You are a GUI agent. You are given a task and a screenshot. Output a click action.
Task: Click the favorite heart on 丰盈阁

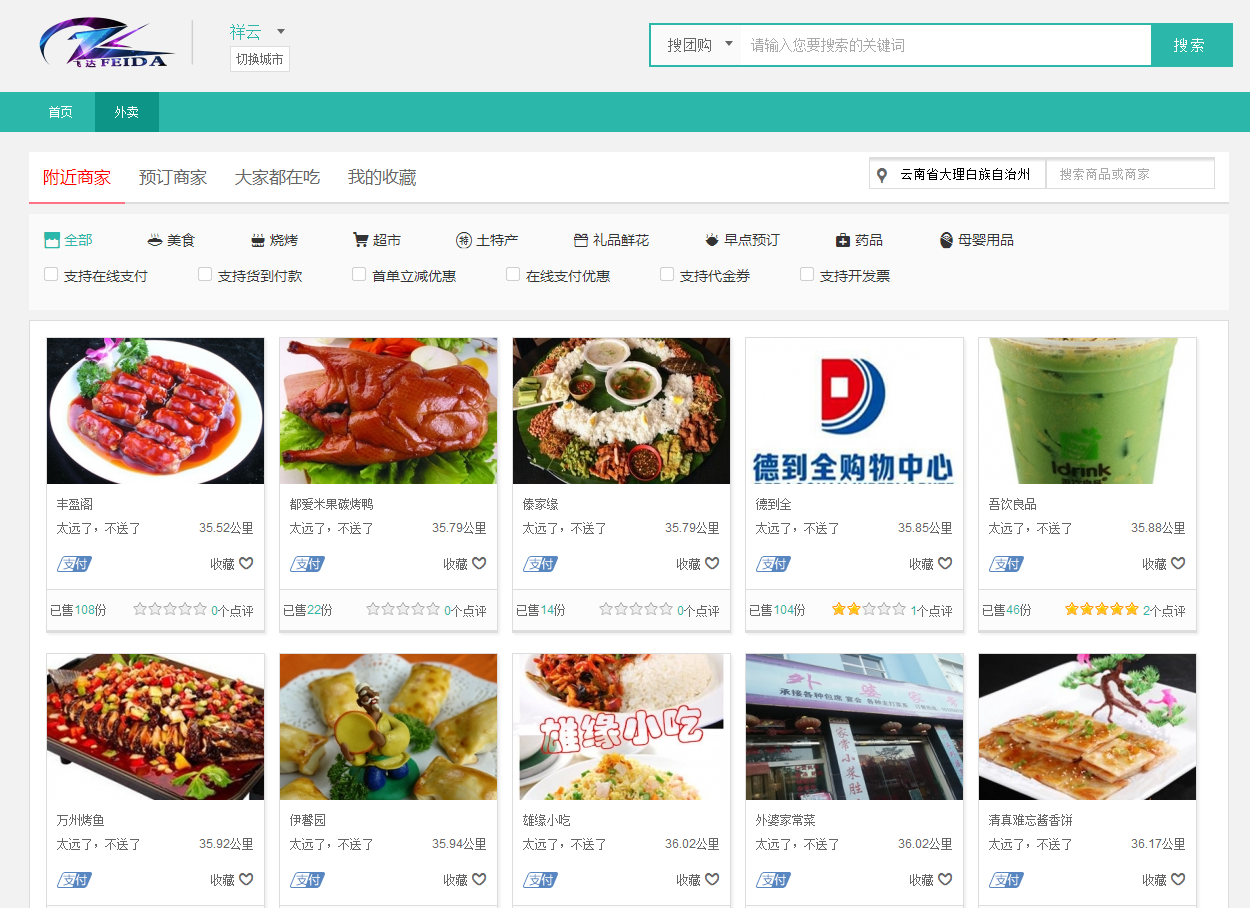pos(246,564)
